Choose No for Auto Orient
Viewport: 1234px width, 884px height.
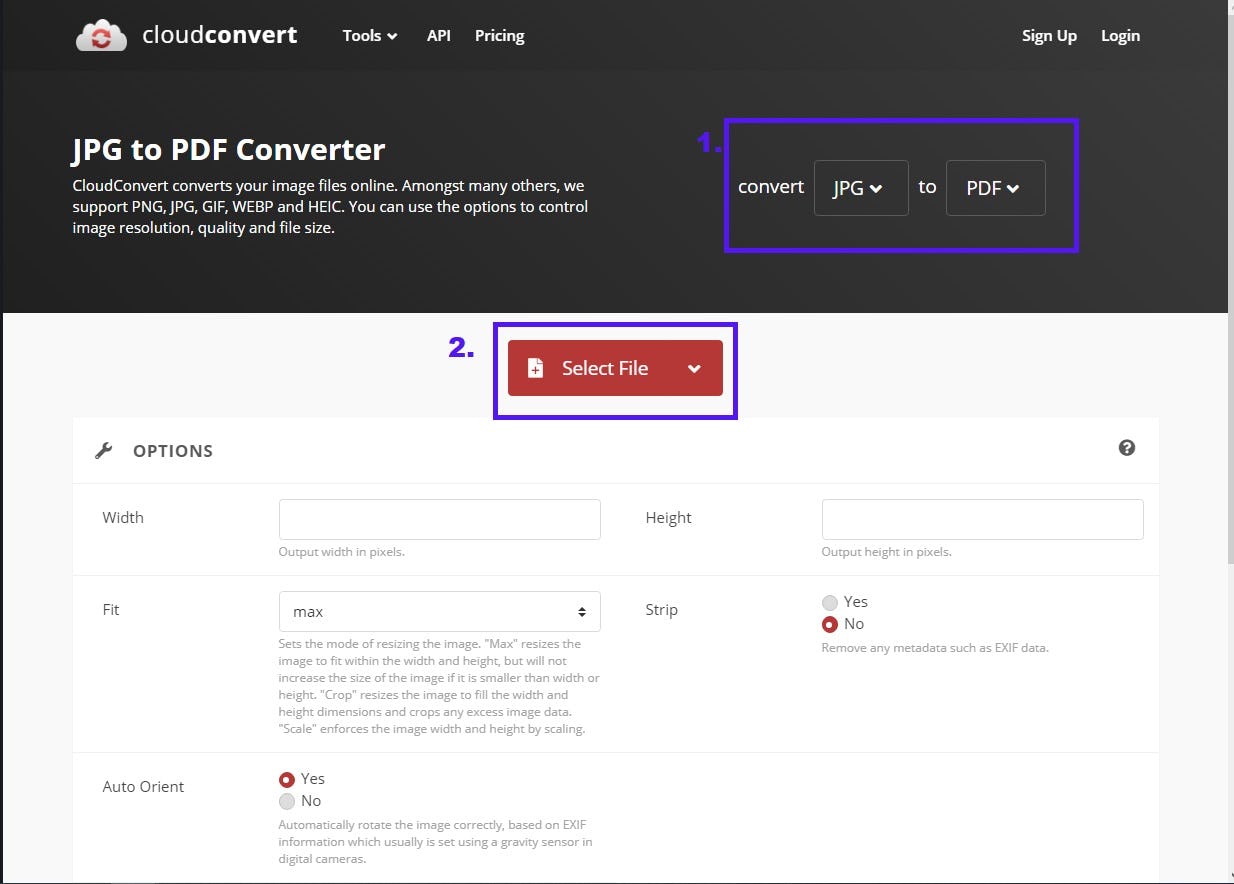tap(287, 801)
